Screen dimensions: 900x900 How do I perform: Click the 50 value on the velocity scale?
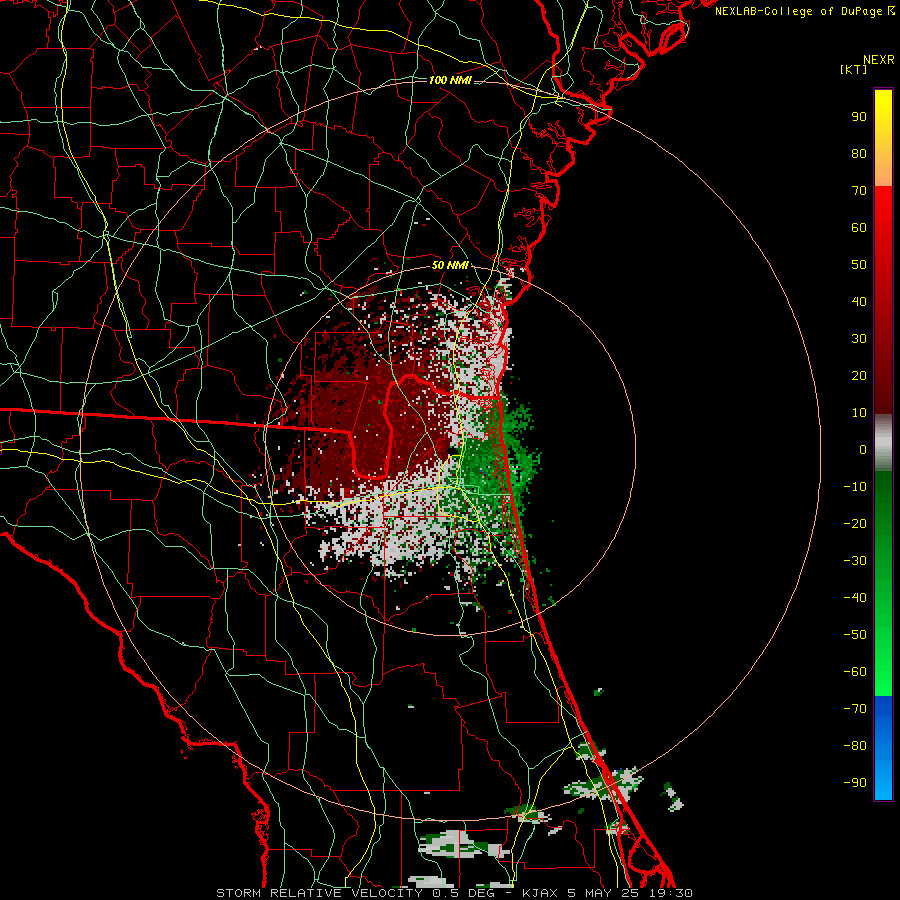pyautogui.click(x=859, y=265)
